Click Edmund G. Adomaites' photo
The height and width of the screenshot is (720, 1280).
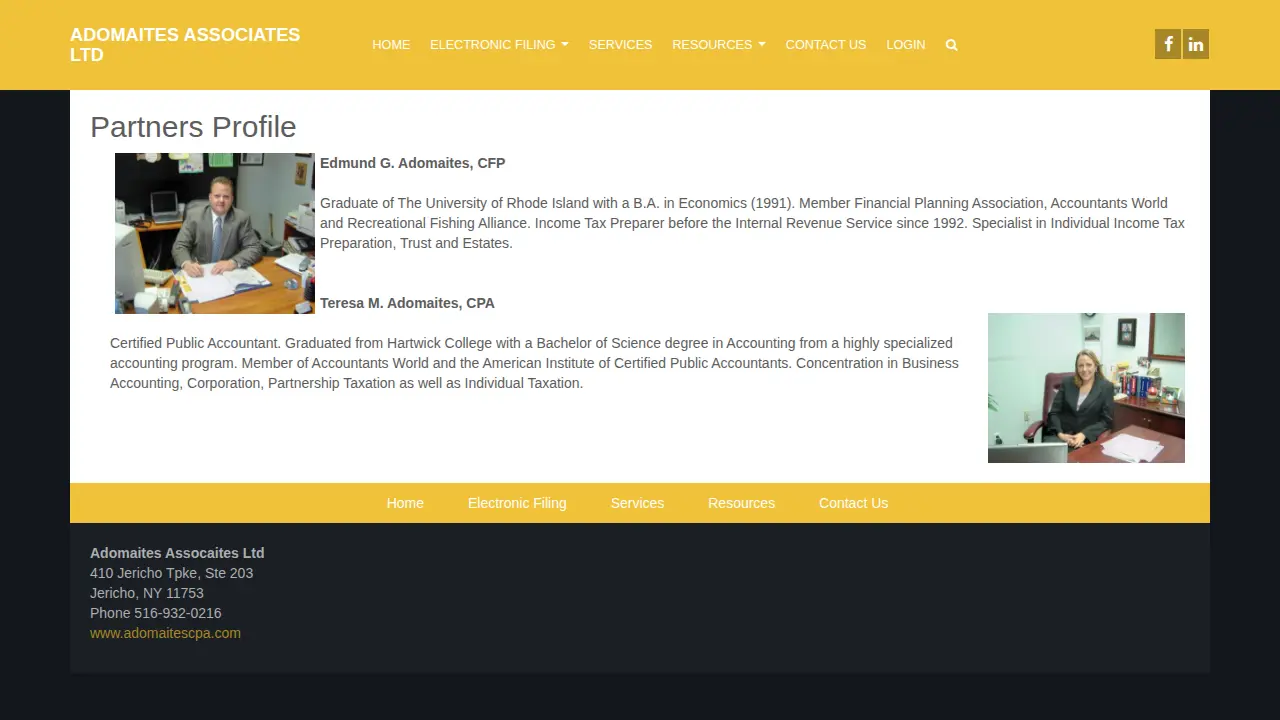(215, 233)
